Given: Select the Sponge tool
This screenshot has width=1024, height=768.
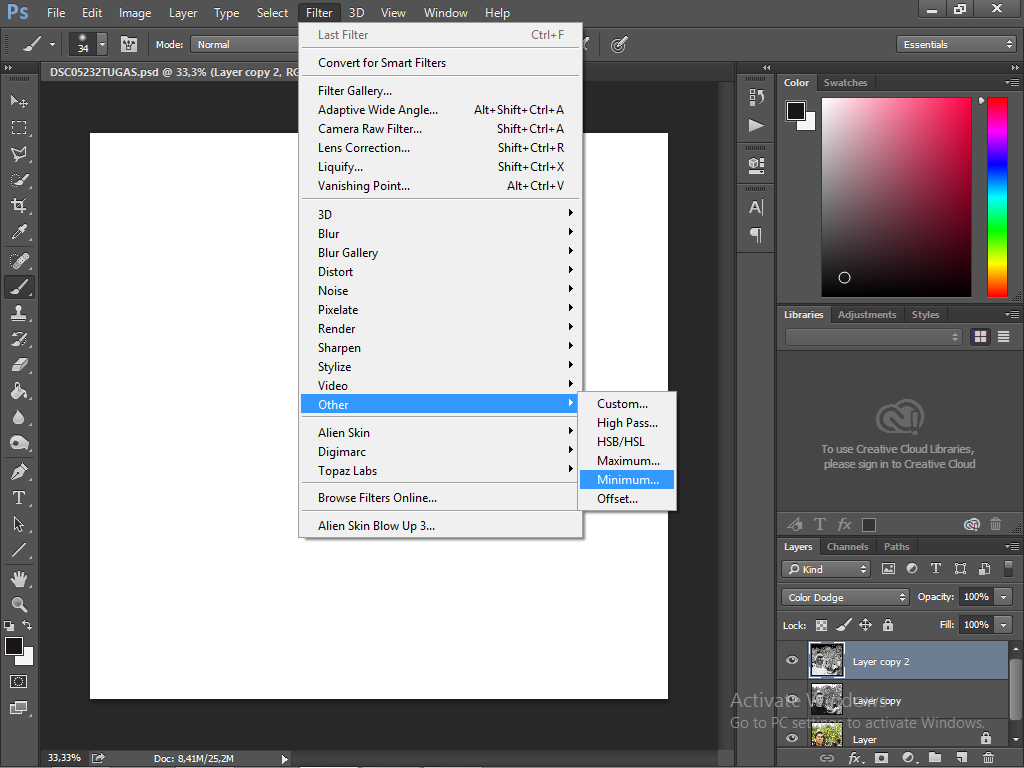Looking at the screenshot, I should click(19, 443).
